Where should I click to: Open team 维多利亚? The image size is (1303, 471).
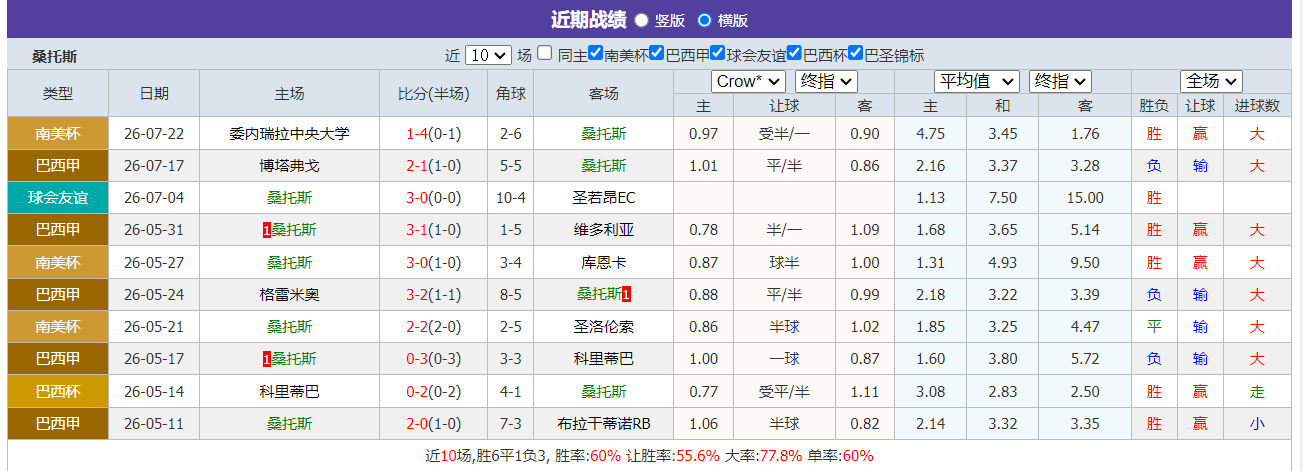604,230
